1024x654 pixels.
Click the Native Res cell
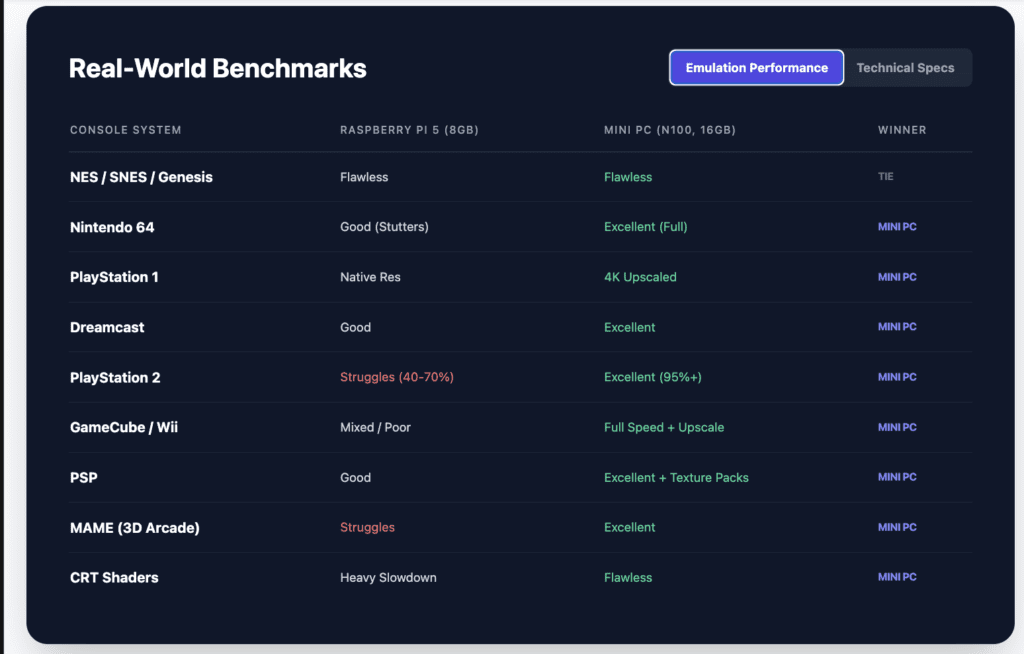coord(370,277)
